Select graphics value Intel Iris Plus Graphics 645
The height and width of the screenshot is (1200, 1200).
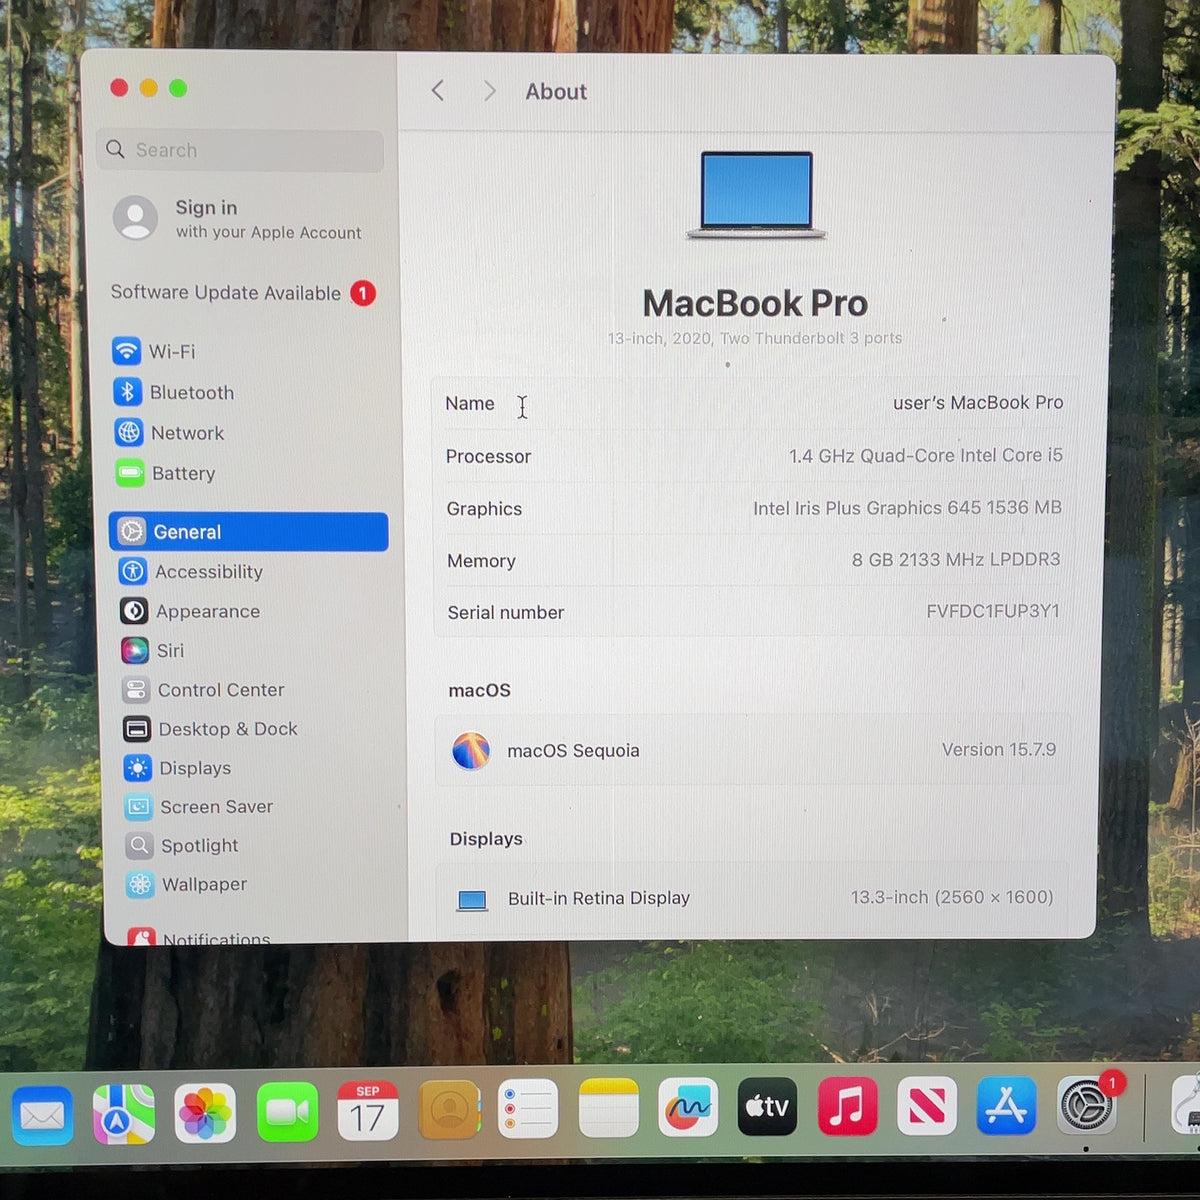pos(907,508)
